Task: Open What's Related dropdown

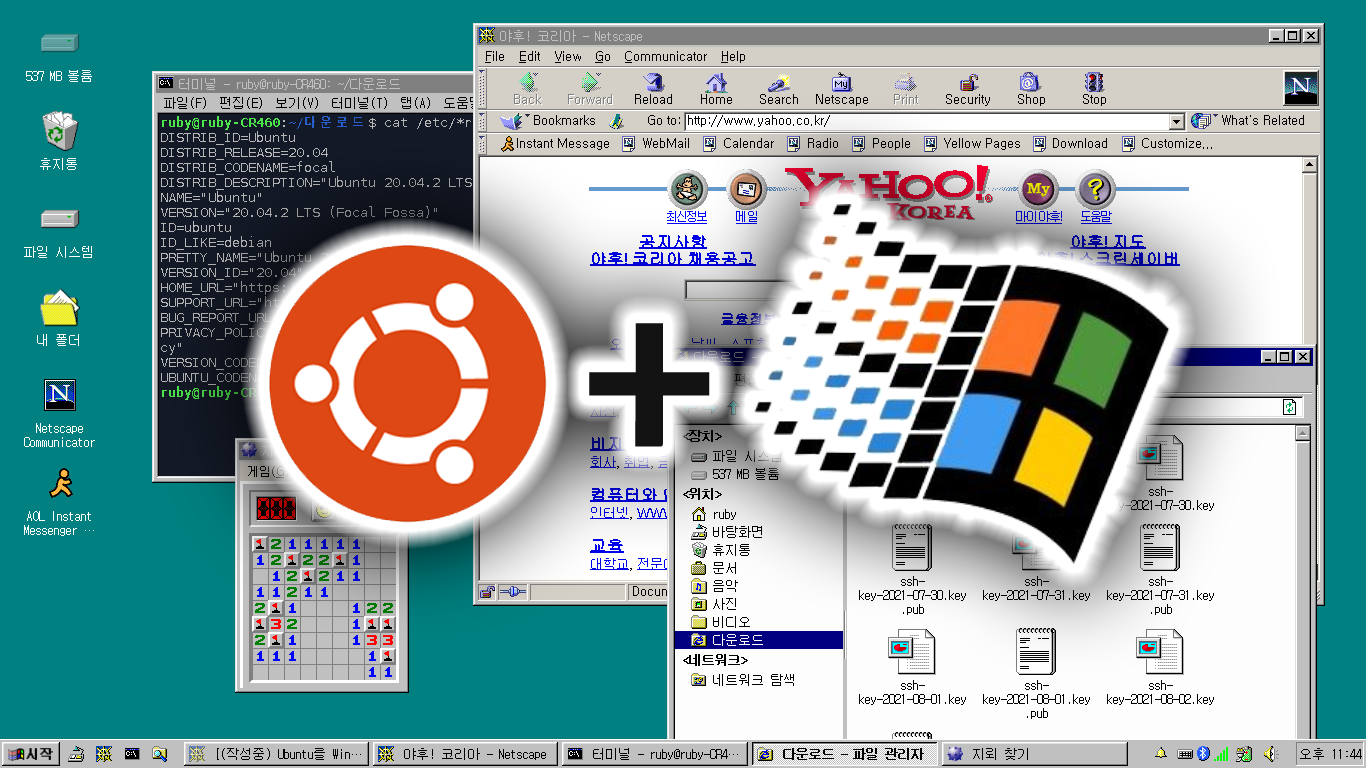Action: pos(1248,121)
